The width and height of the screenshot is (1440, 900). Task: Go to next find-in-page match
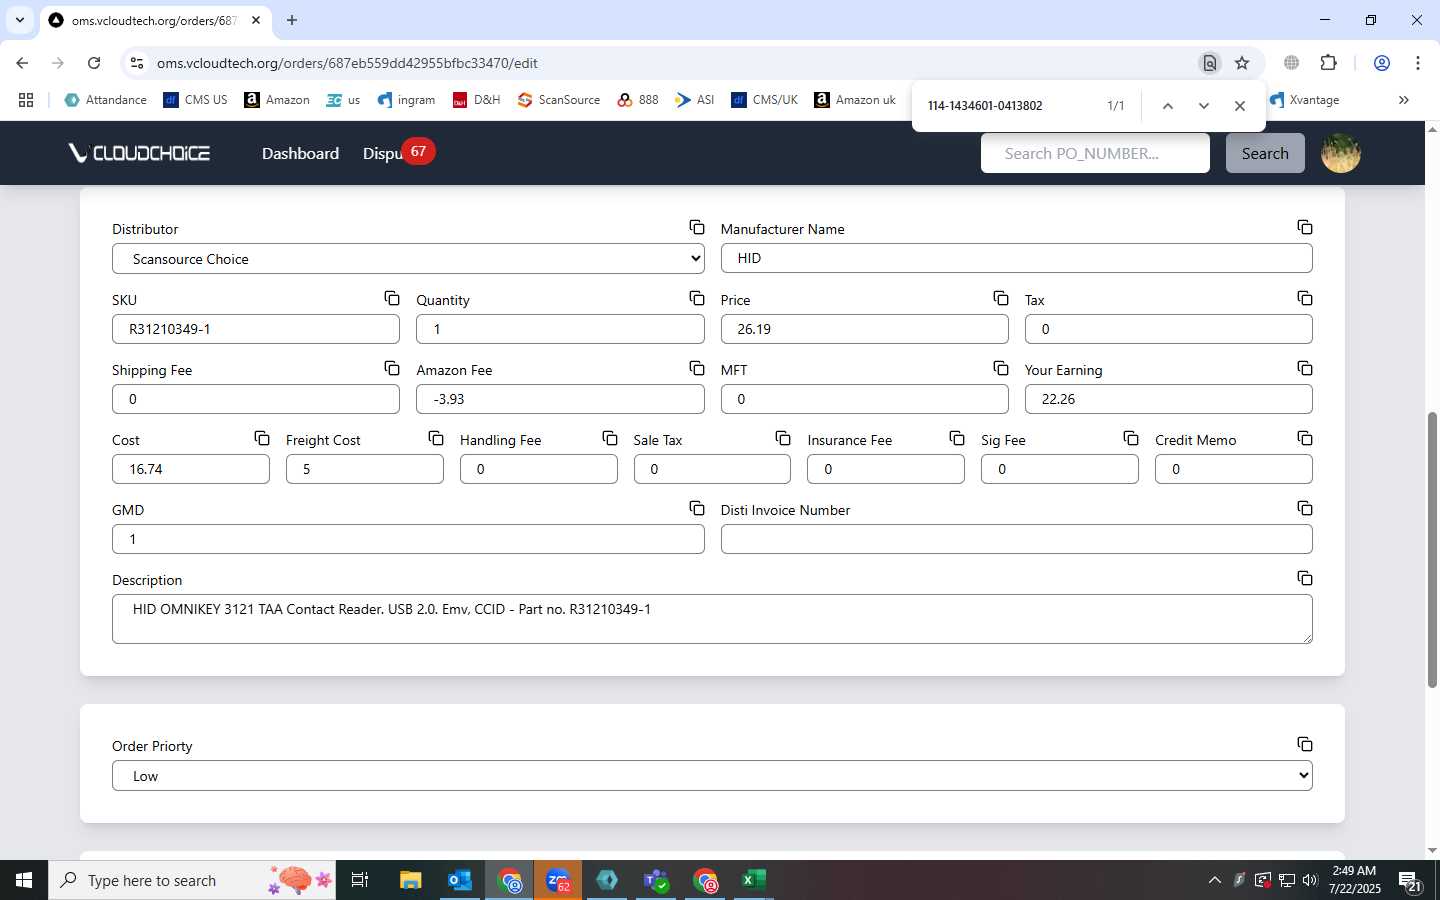click(x=1204, y=106)
